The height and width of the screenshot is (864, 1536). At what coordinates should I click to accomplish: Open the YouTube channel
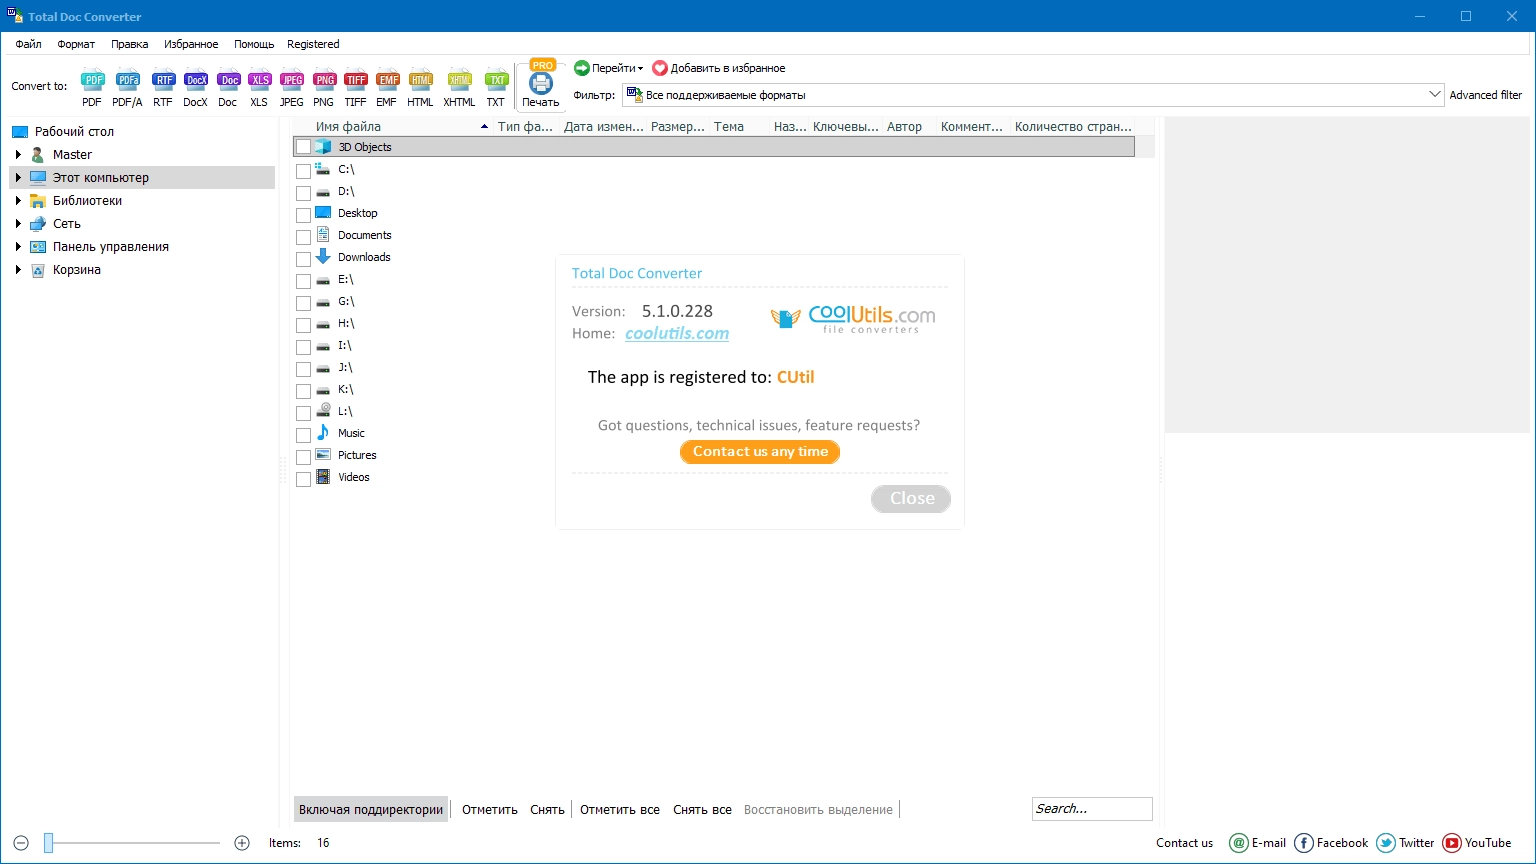tap(1477, 843)
